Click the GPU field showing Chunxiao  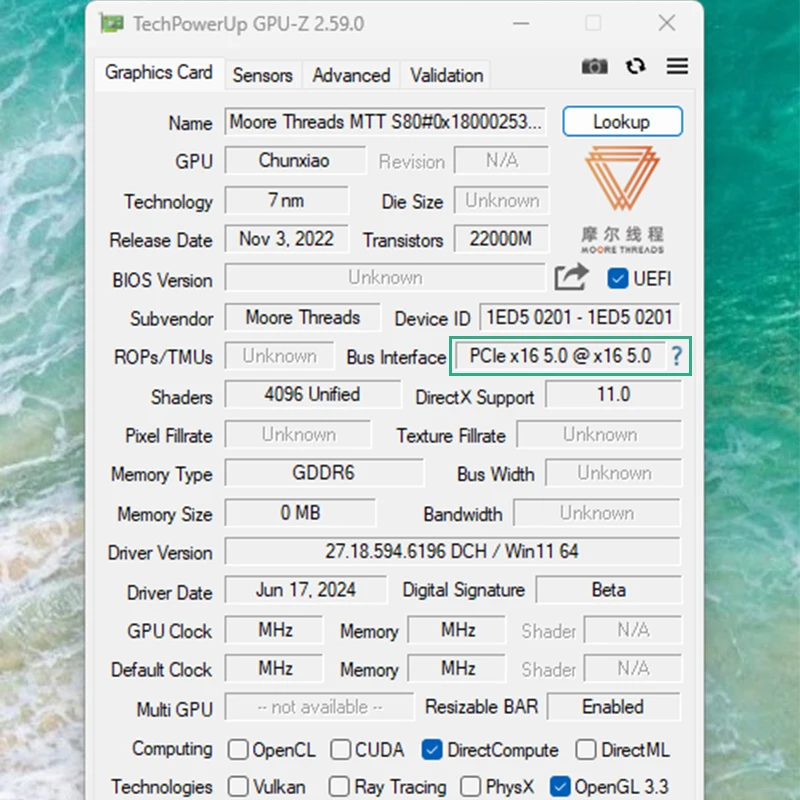tap(295, 160)
